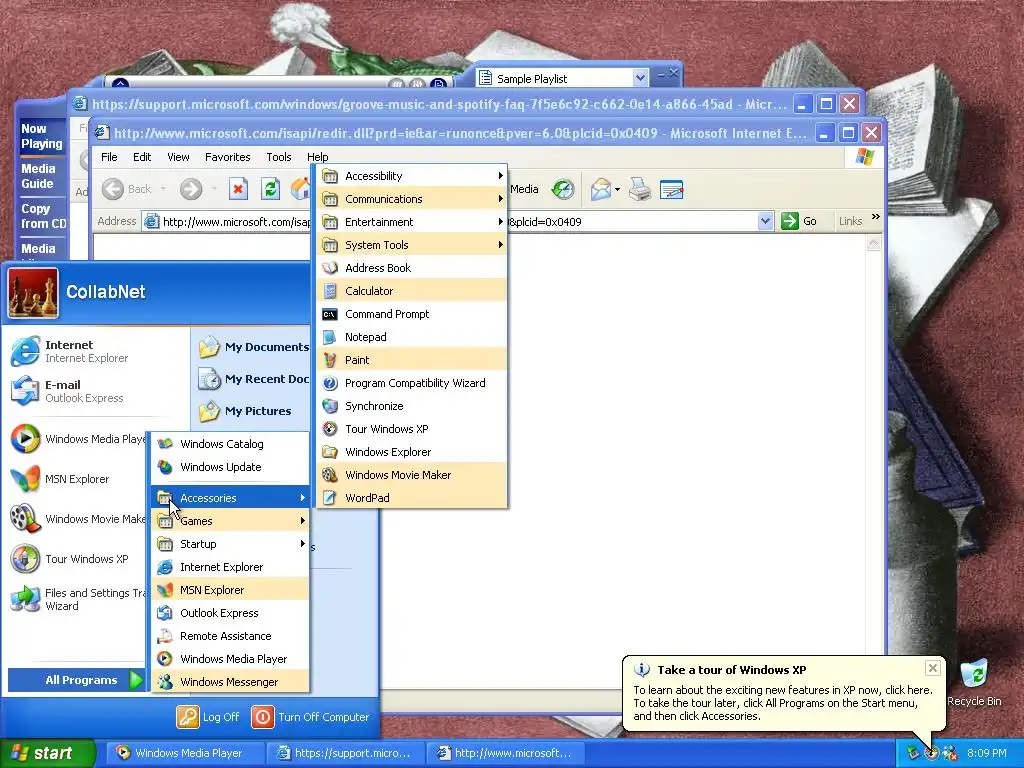
Task: Expand the Accessibility submenu
Action: (411, 176)
